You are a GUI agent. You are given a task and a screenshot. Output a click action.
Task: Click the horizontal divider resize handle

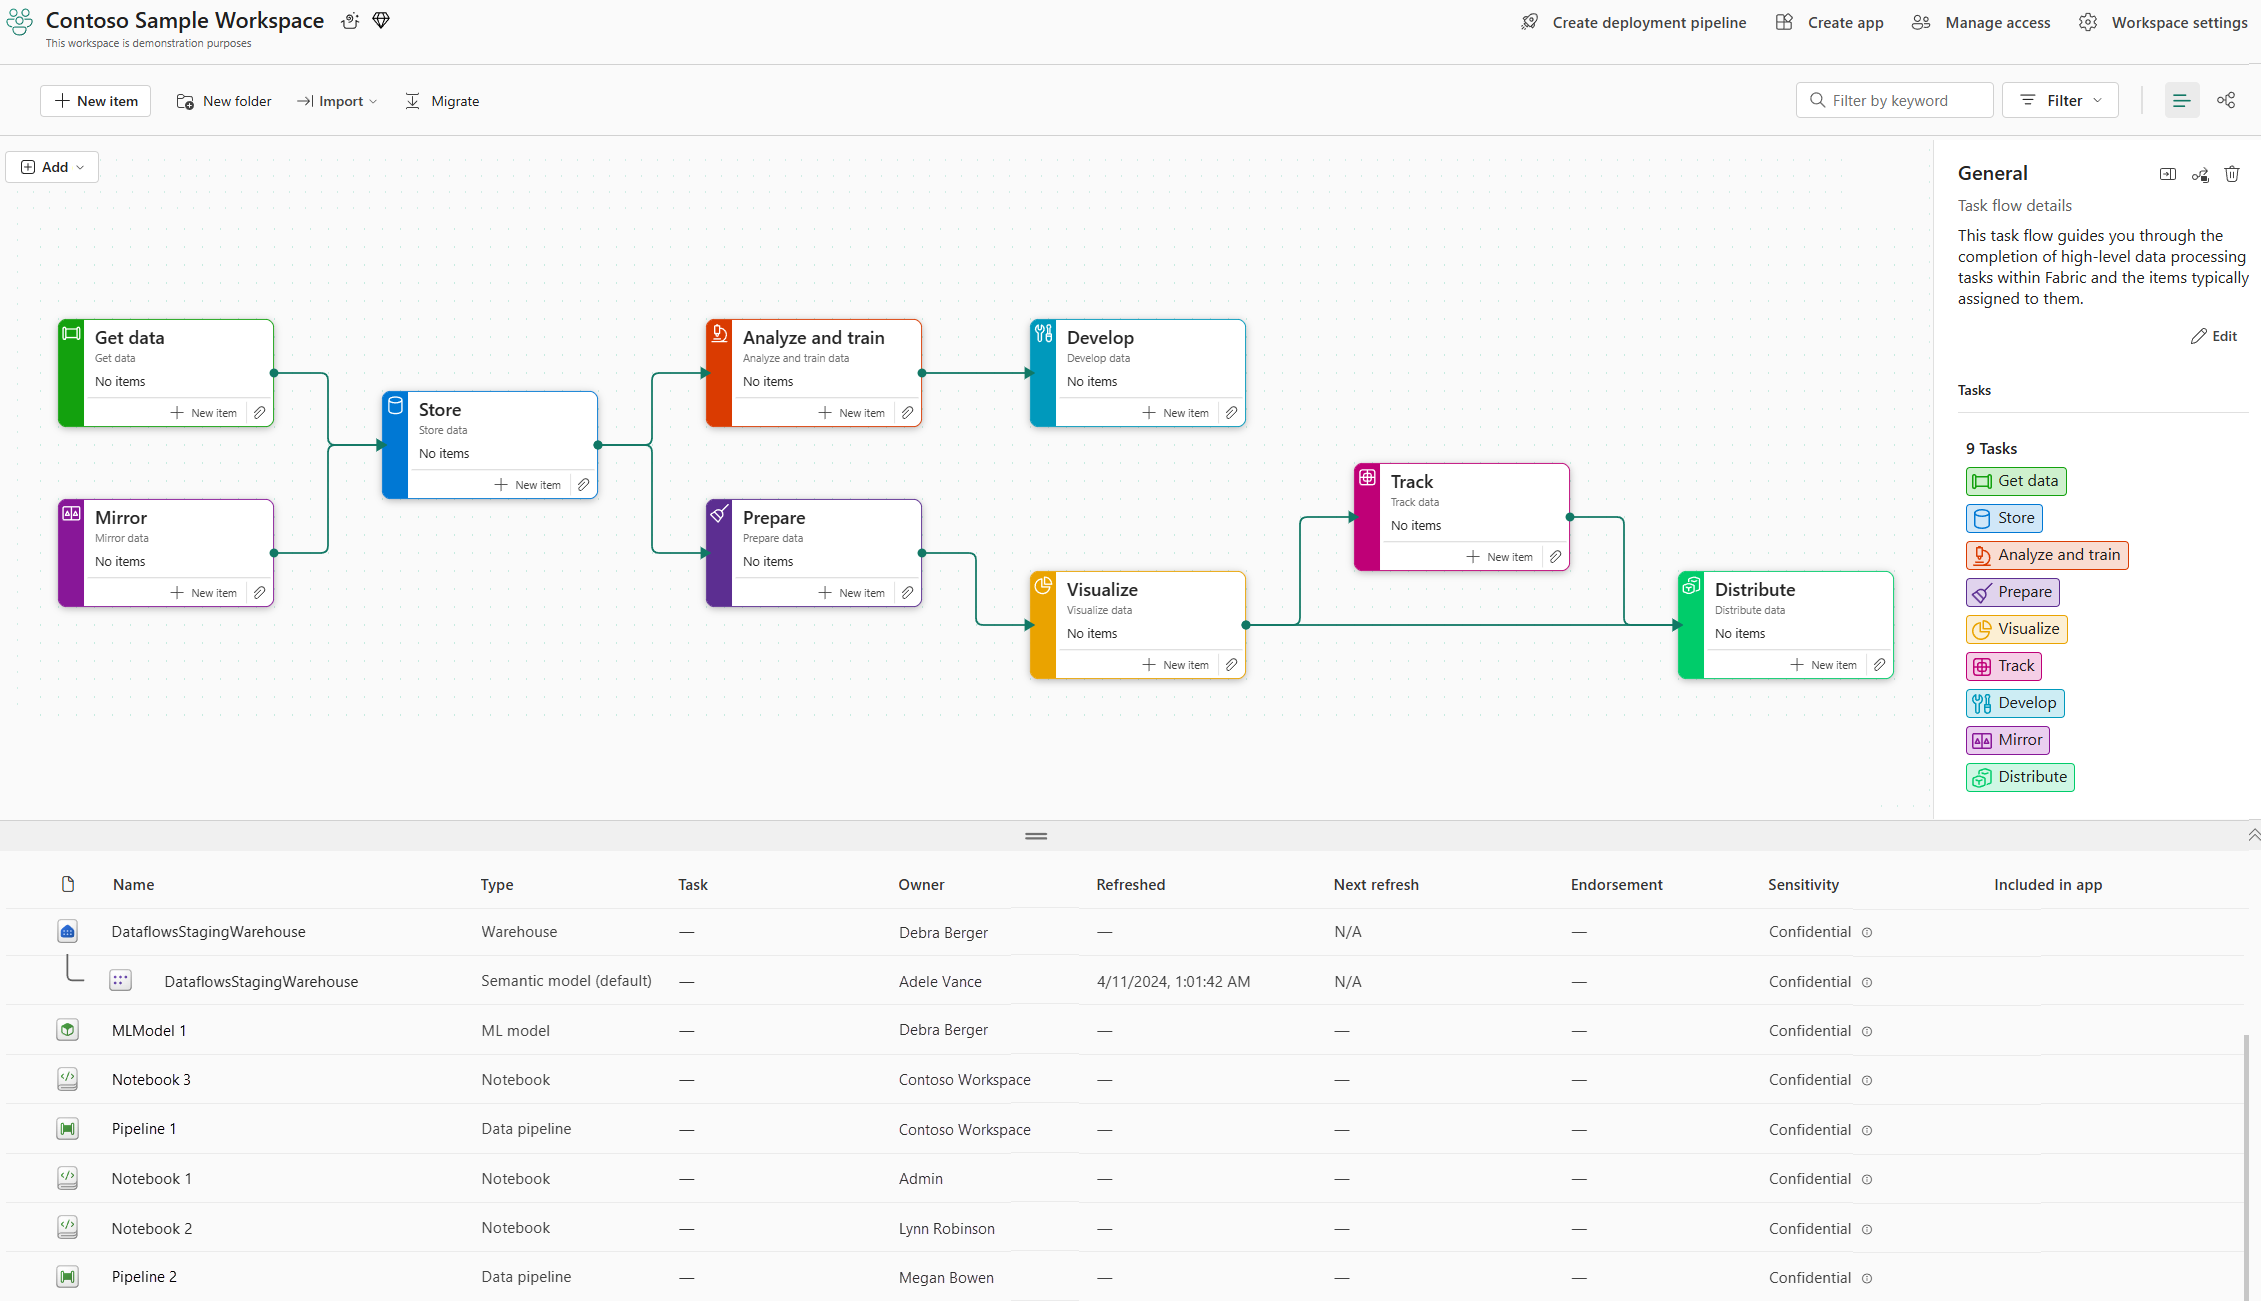tap(1036, 836)
